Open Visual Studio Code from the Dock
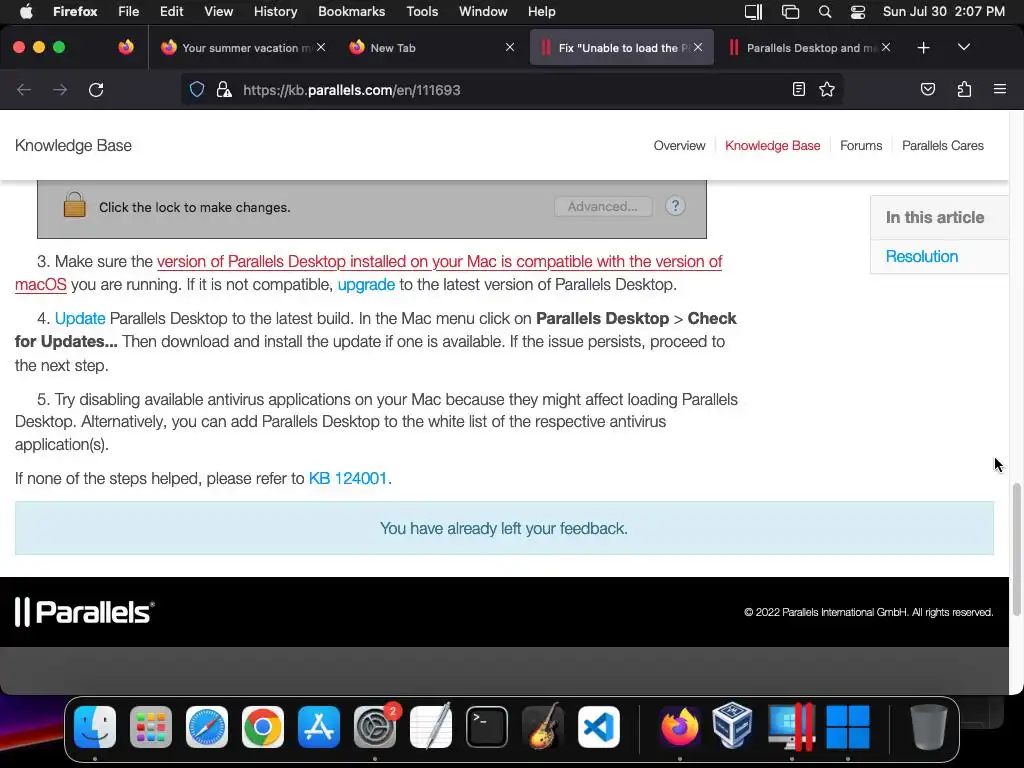 coord(599,727)
